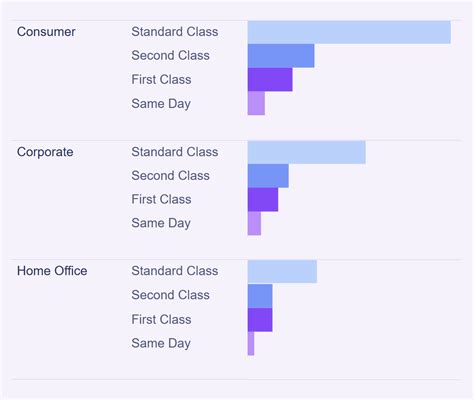Click the Home Office First Class bar
Screen dimensions: 474x400
click(x=260, y=320)
